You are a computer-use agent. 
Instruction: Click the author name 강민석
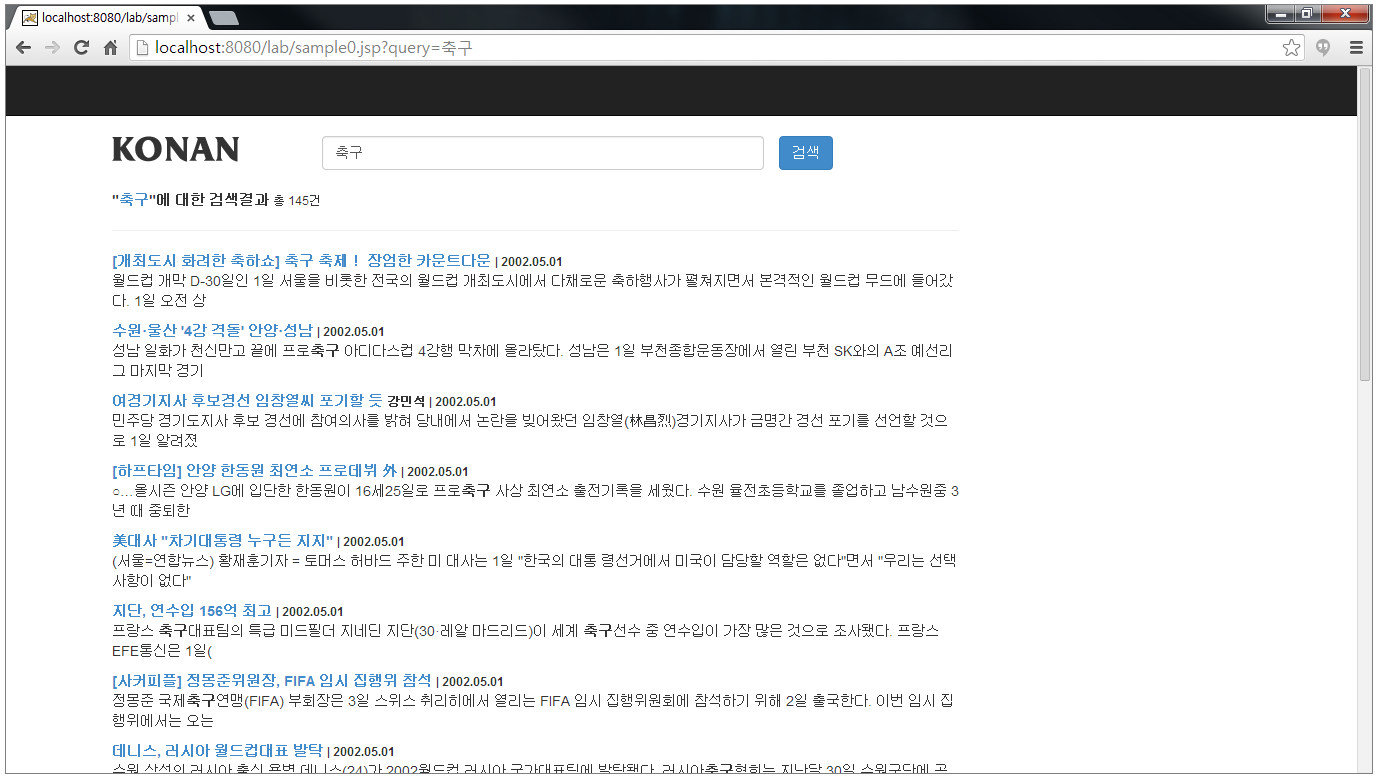pyautogui.click(x=406, y=401)
